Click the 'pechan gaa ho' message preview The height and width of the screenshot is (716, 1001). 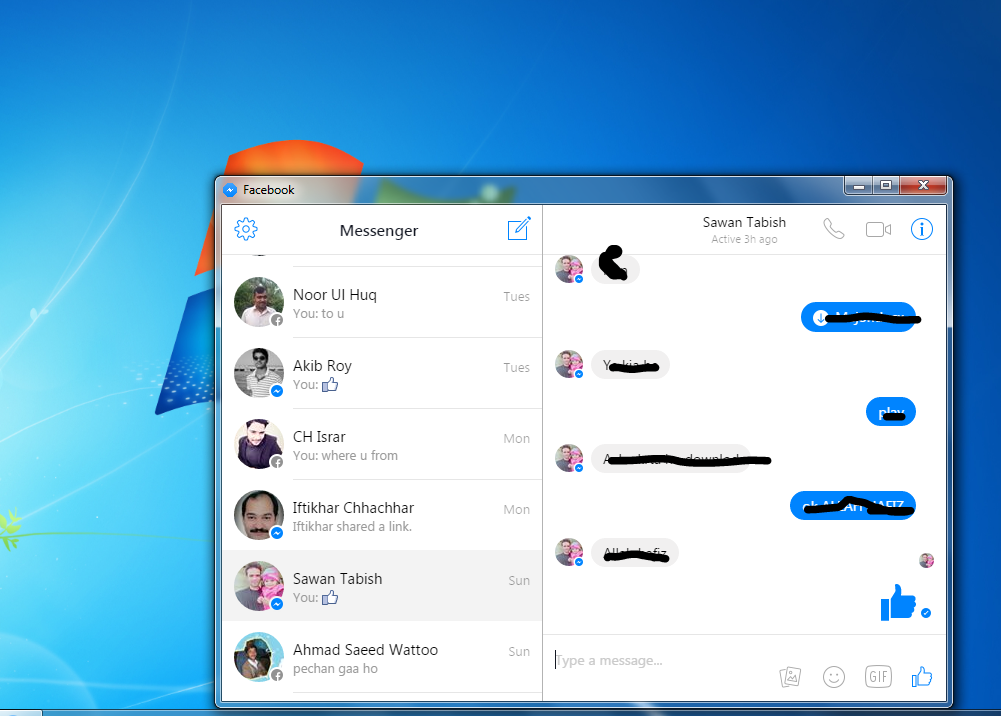coord(335,669)
